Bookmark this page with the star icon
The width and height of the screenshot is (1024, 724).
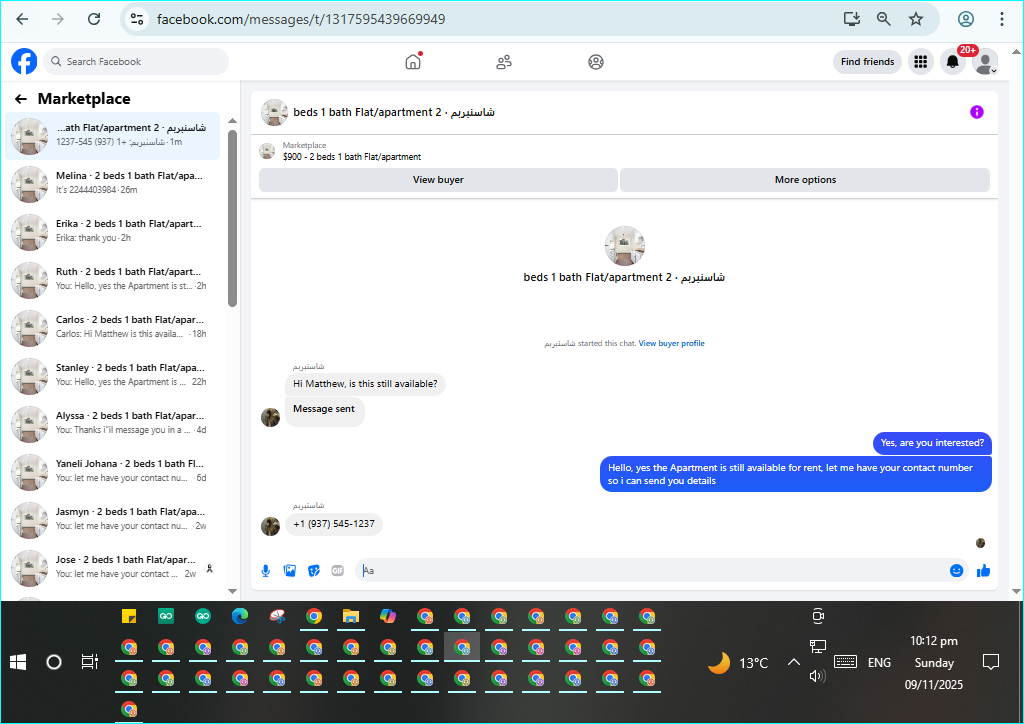tap(916, 19)
